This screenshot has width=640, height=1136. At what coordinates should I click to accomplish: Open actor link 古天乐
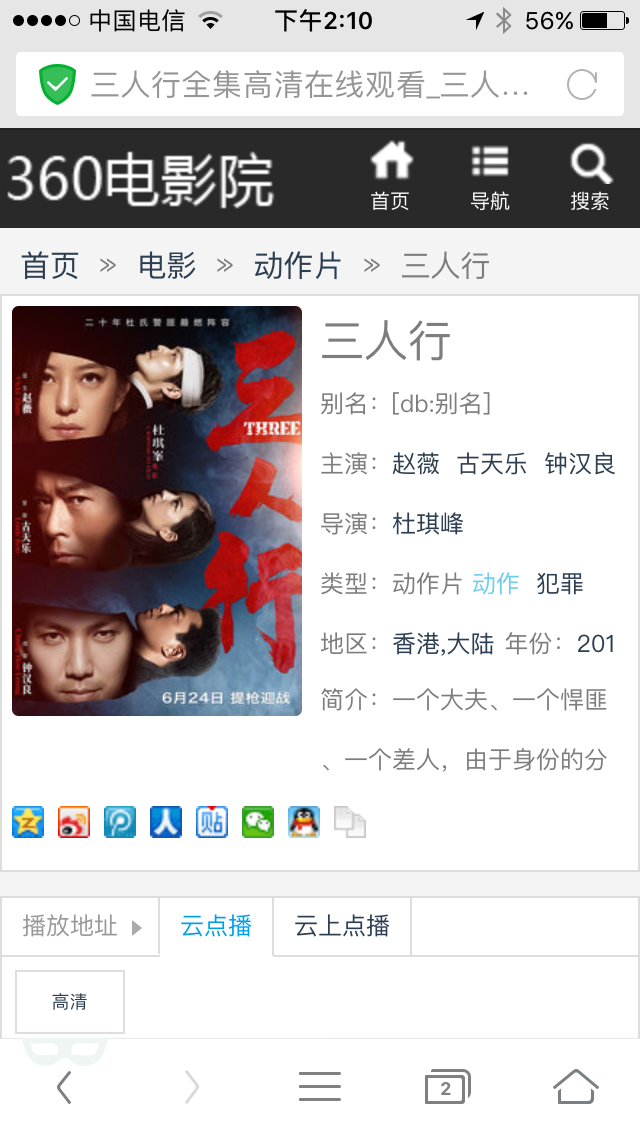492,464
